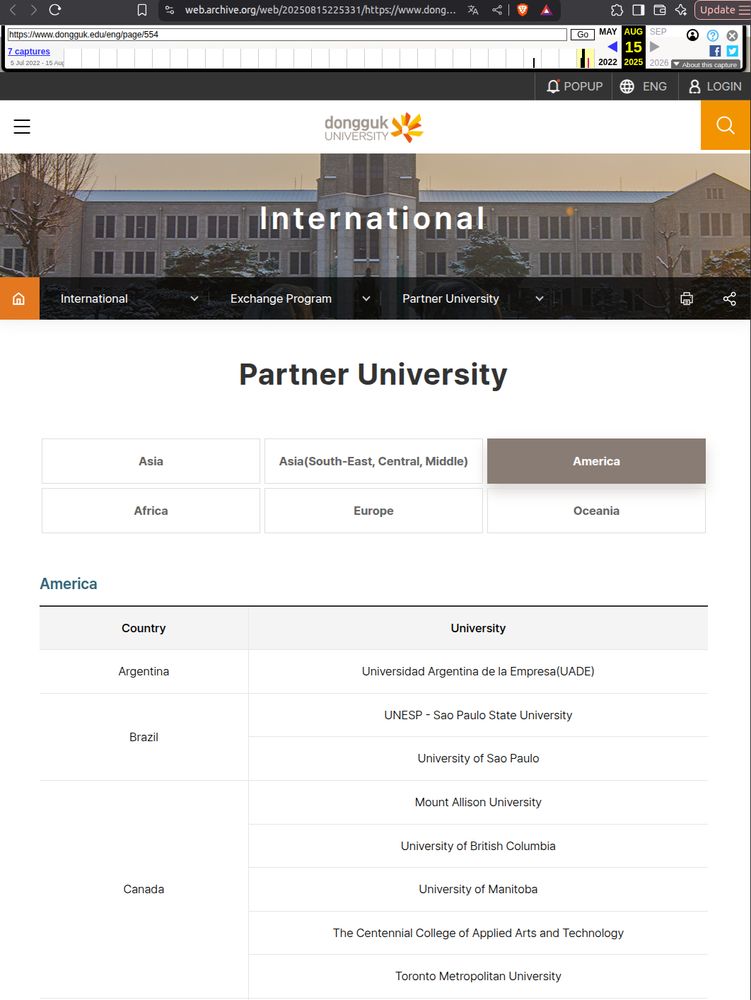Open the Brave Shields lion icon
Viewport: 751px width, 1000px height.
(522, 10)
